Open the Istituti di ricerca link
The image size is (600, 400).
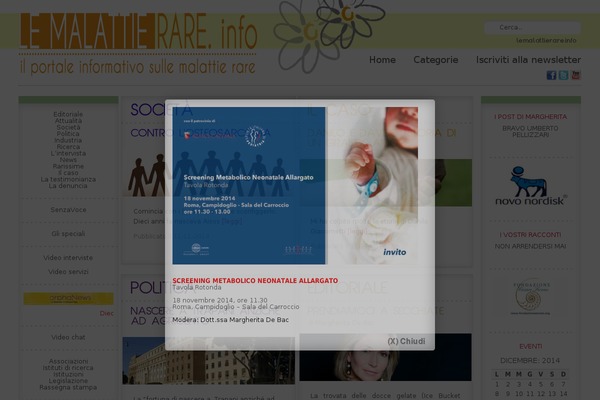point(68,367)
